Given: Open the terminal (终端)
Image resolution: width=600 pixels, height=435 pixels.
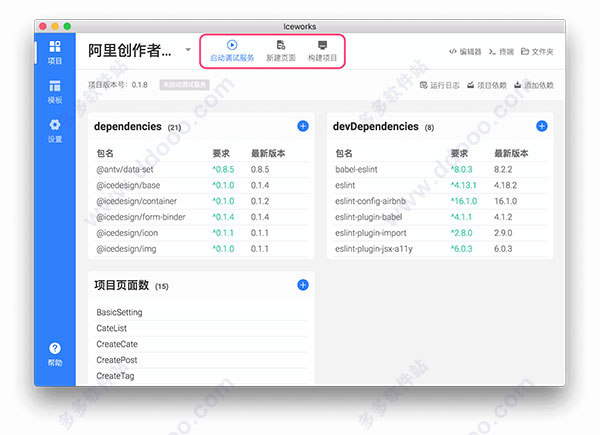Looking at the screenshot, I should click(x=501, y=52).
